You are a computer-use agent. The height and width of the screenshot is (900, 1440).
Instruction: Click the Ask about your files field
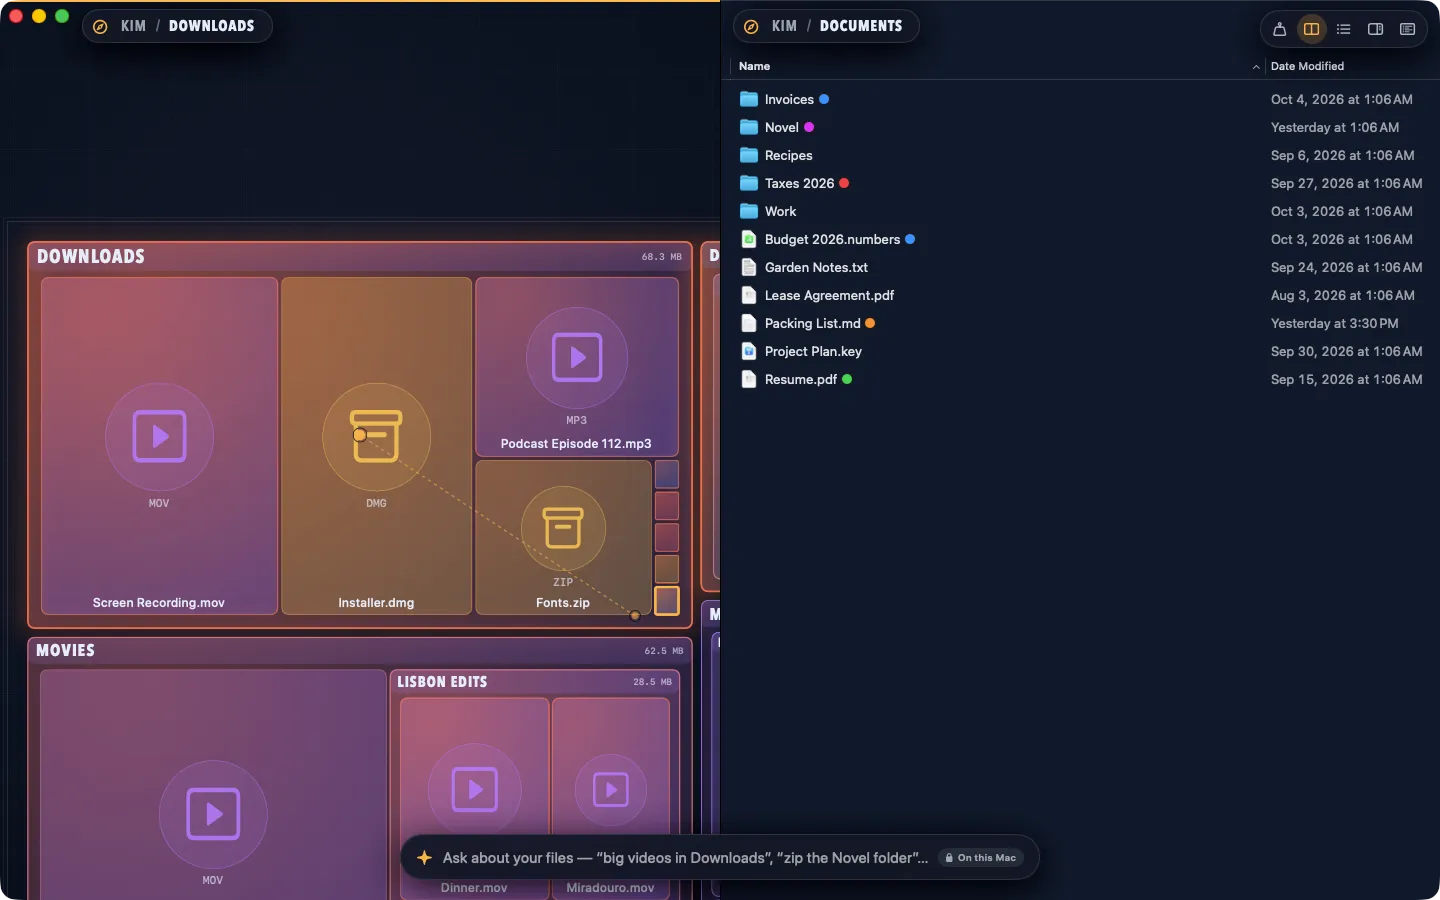tap(685, 858)
